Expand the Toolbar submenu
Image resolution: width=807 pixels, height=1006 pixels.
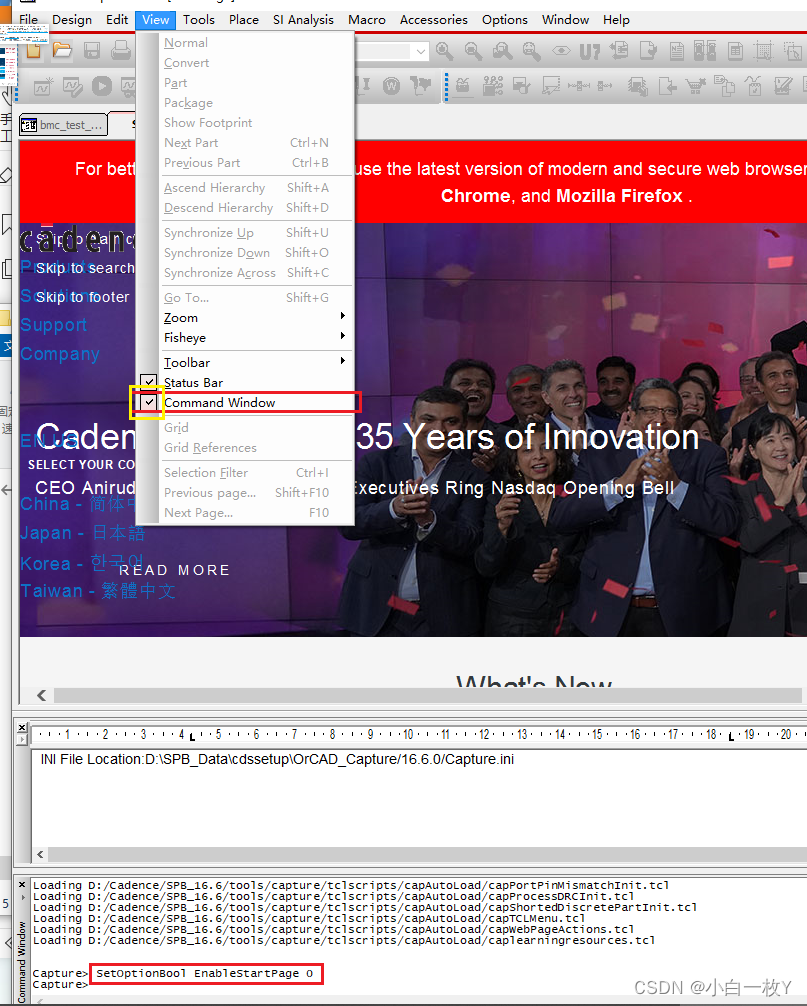(186, 362)
